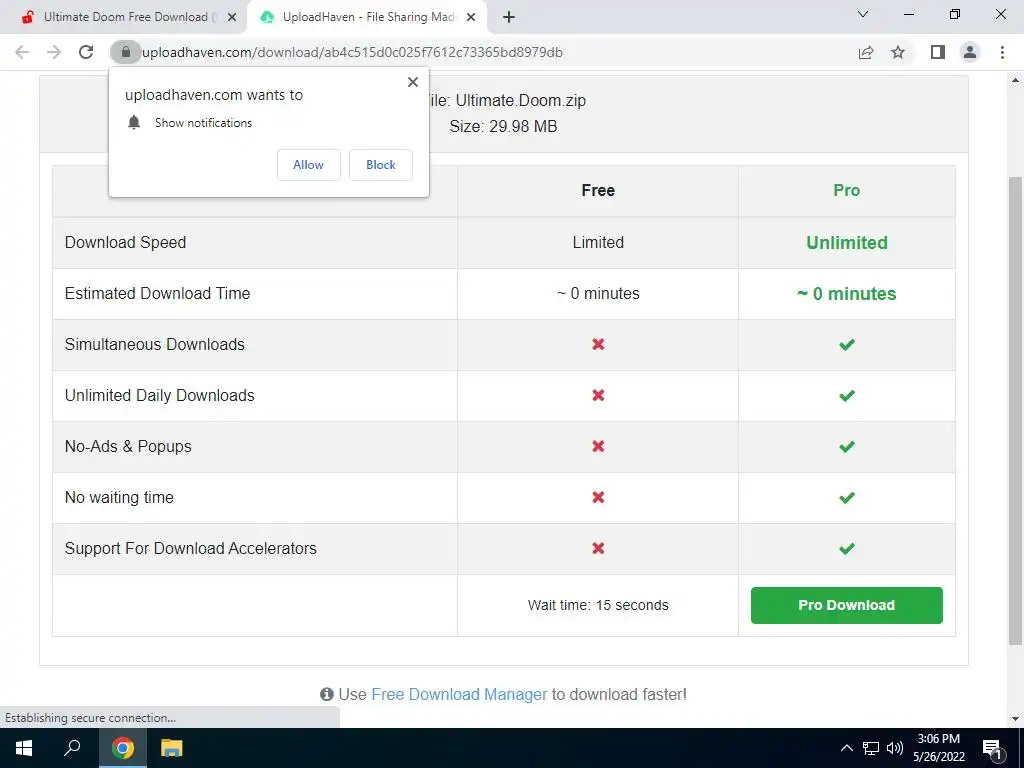Viewport: 1024px width, 768px height.
Task: Open the Windows Start menu
Action: point(24,748)
